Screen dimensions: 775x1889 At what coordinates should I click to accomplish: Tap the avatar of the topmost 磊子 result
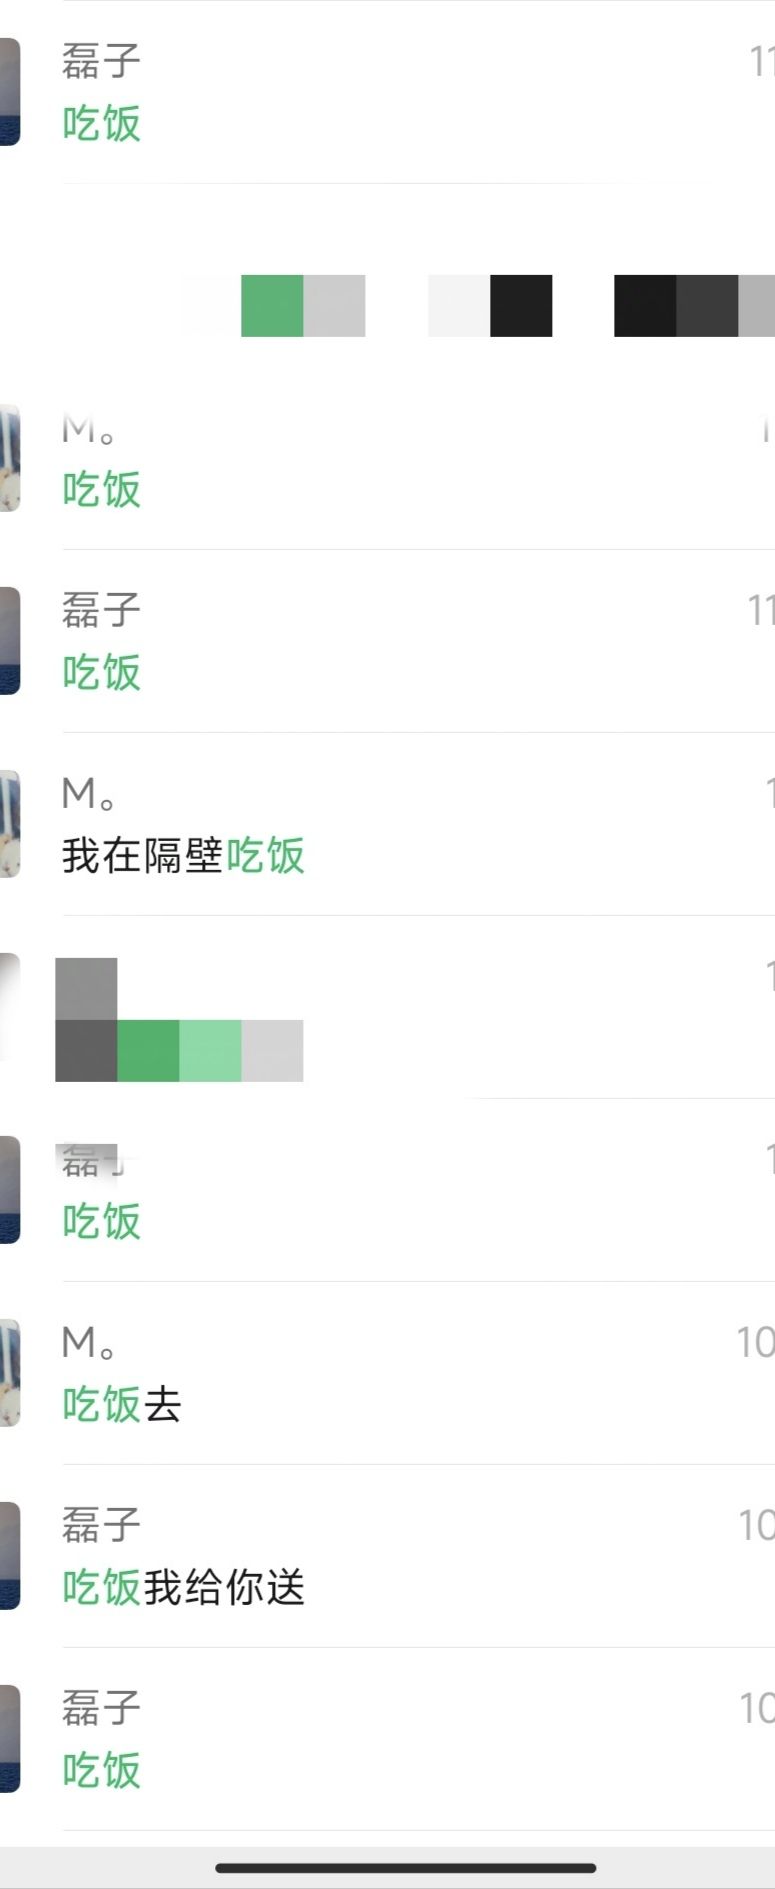coord(9,92)
